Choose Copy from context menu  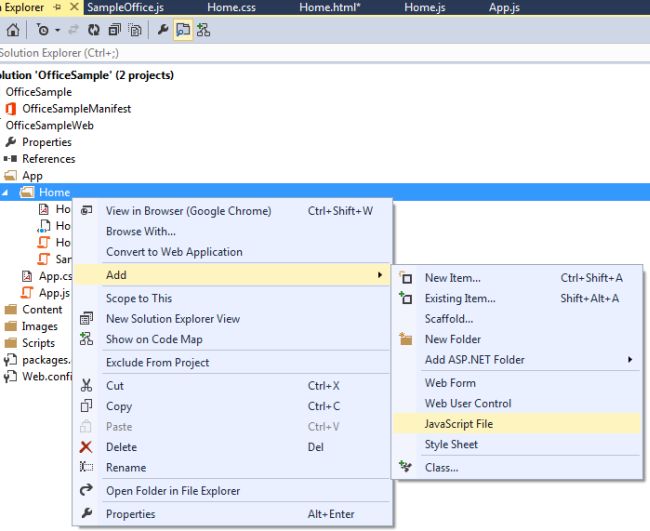232,406
